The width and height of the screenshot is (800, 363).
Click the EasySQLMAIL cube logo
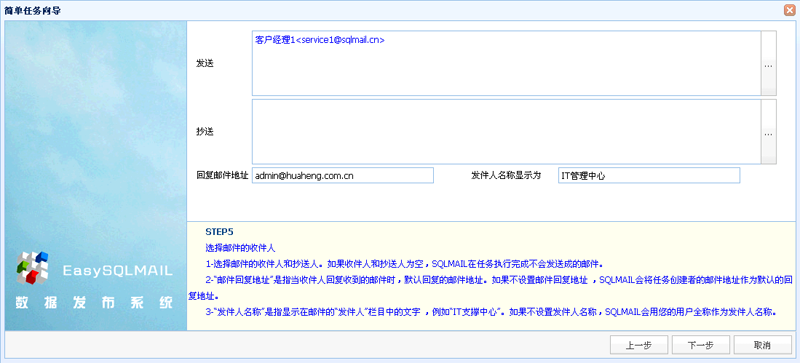(x=32, y=268)
